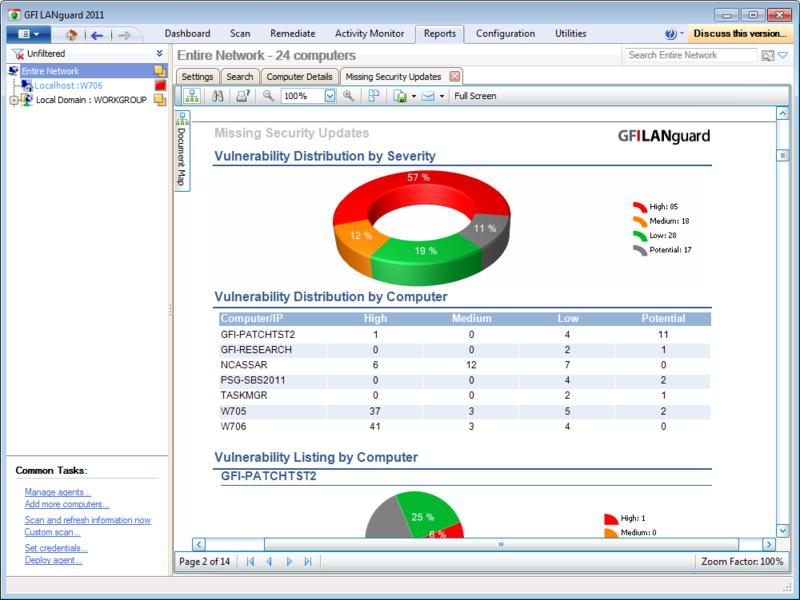Click the Export report save icon
Viewport: 800px width, 600px height.
pyautogui.click(x=400, y=96)
